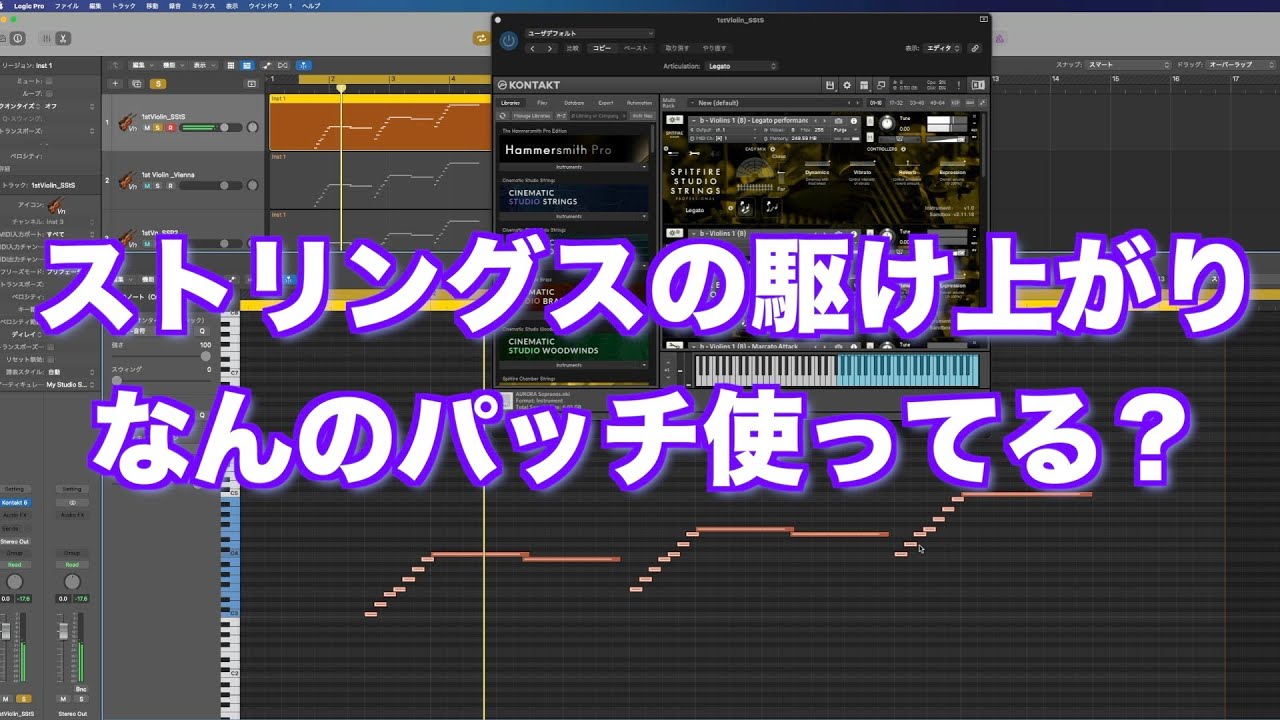Open the Logic Pro mixer toolbar button
This screenshot has width=1280, height=720.
pos(46,38)
